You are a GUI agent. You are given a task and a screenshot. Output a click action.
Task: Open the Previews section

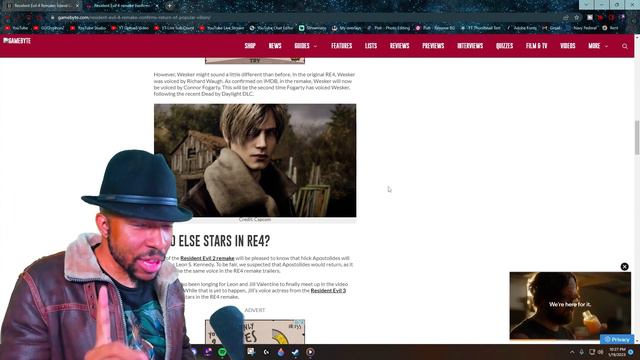pos(433,46)
